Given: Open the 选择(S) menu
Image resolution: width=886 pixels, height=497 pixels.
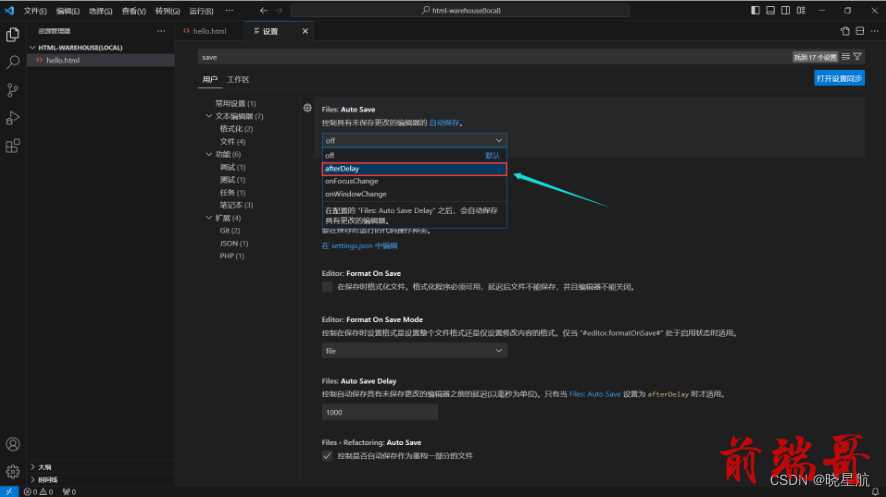Looking at the screenshot, I should 101,11.
